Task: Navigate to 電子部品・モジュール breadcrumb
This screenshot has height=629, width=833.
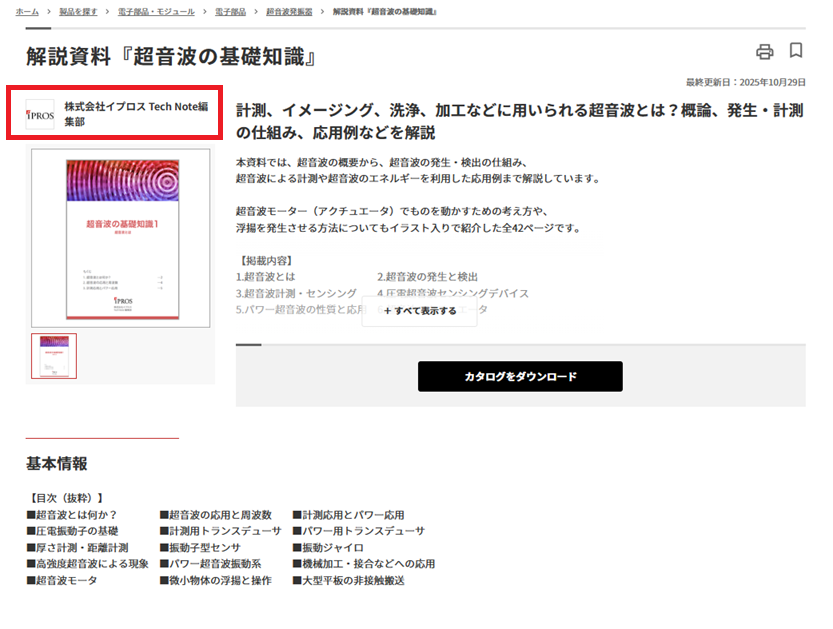Action: (155, 11)
